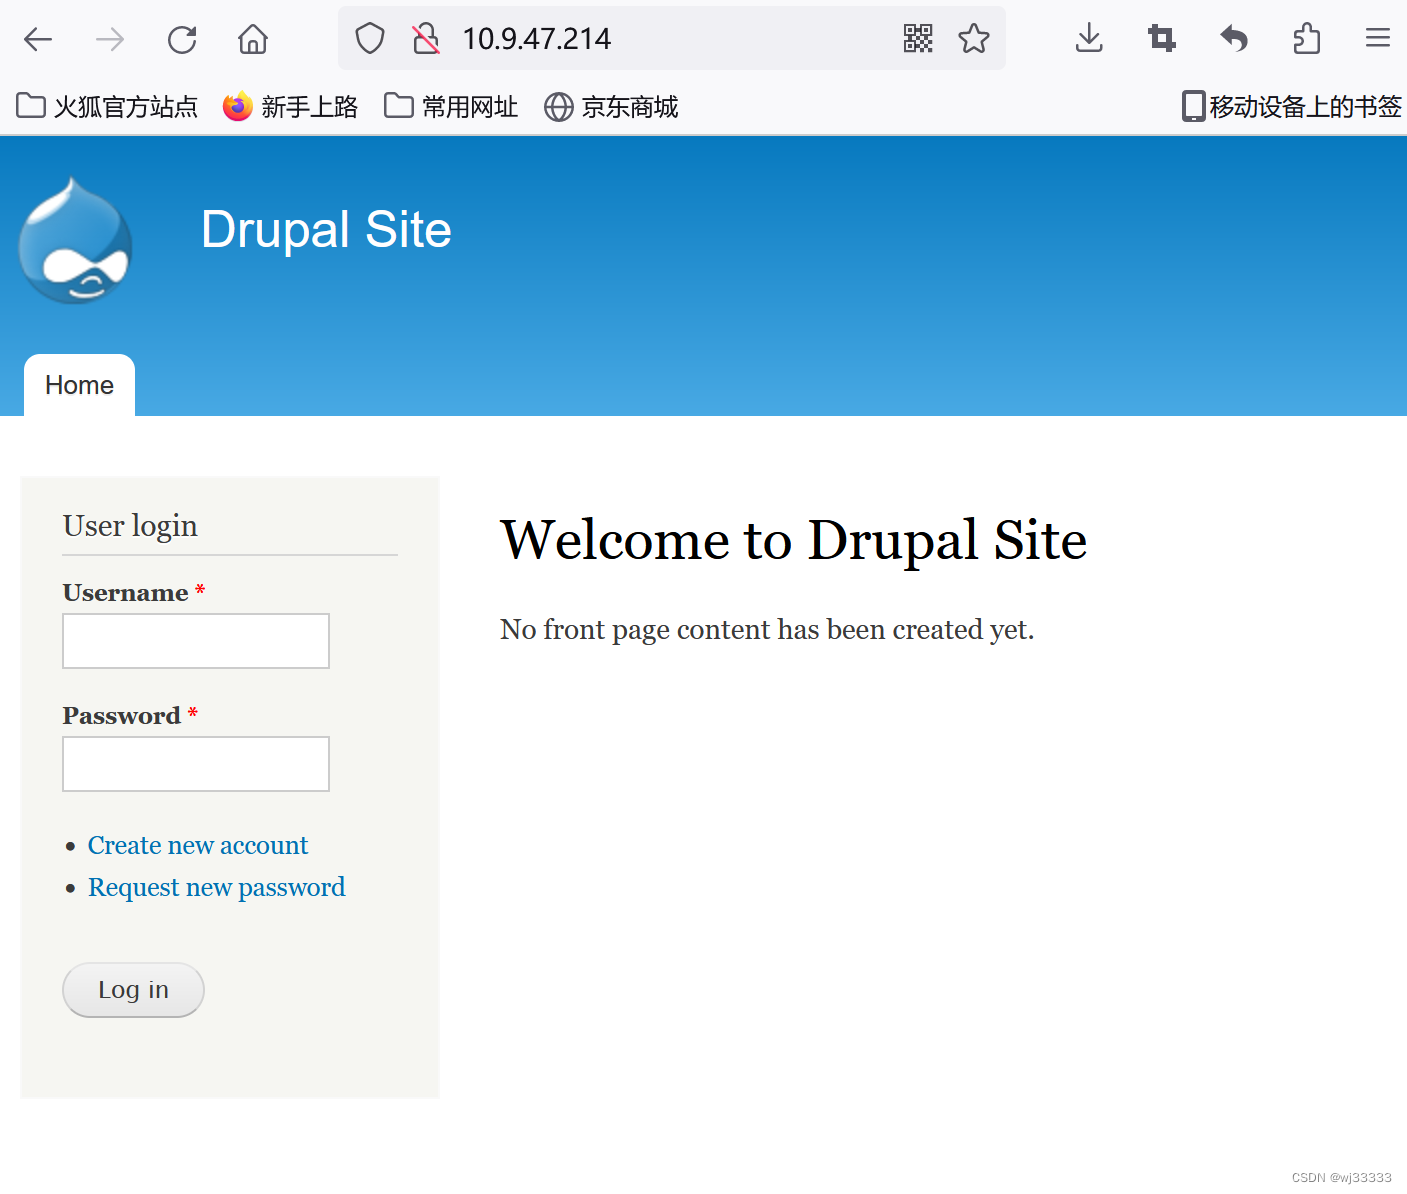The width and height of the screenshot is (1407, 1194).
Task: Expand the 常用网址 bookmarks folder
Action: coord(450,106)
